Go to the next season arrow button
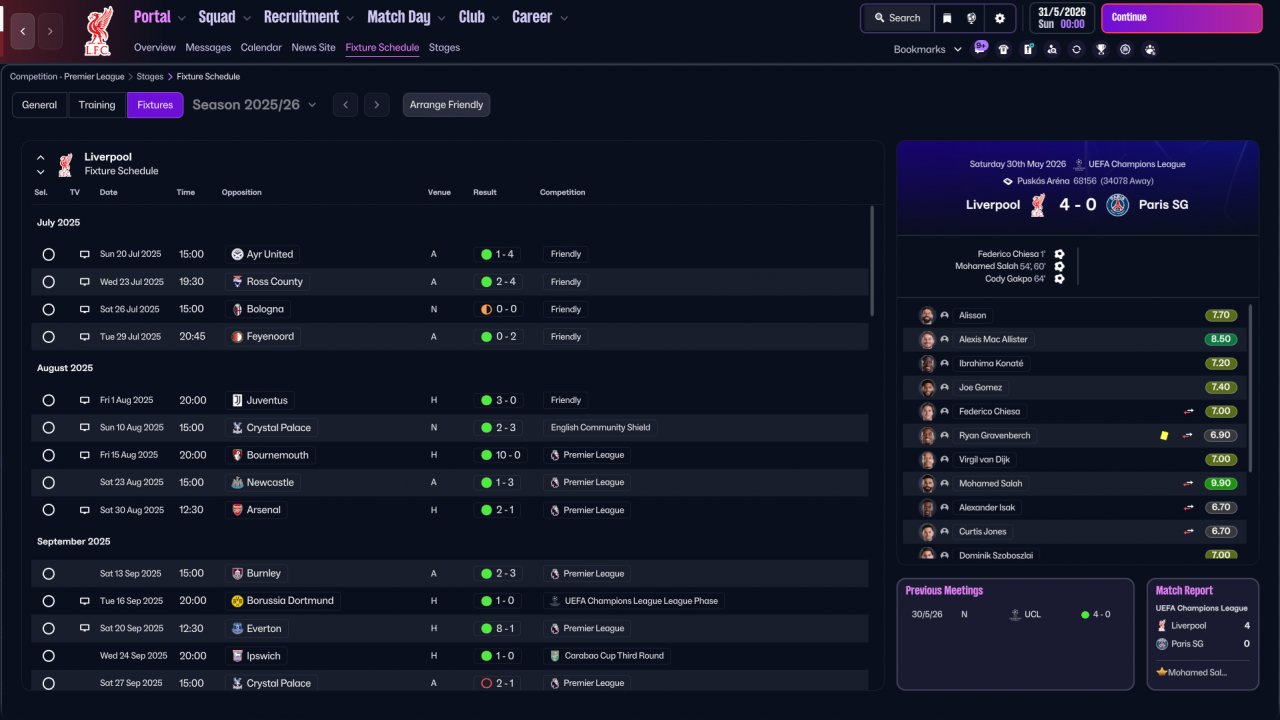The image size is (1280, 720). 376,105
